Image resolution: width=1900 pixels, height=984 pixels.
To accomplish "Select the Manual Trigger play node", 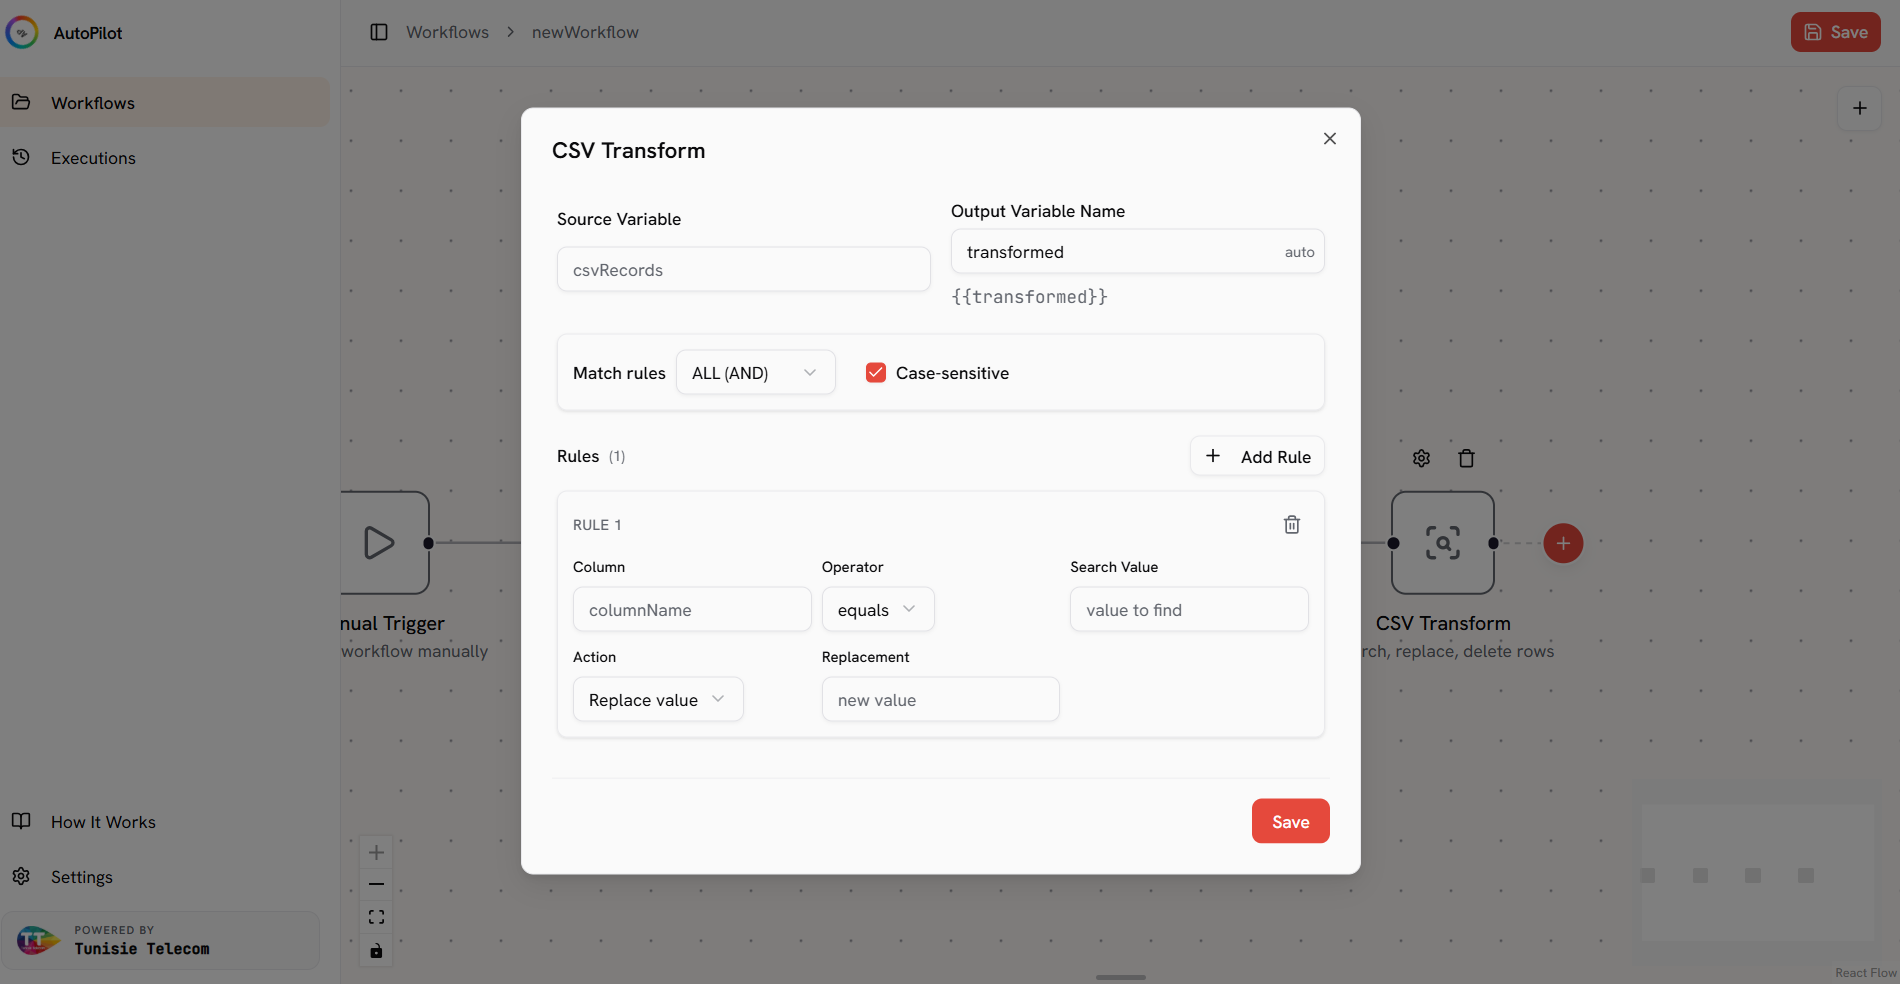I will point(385,543).
